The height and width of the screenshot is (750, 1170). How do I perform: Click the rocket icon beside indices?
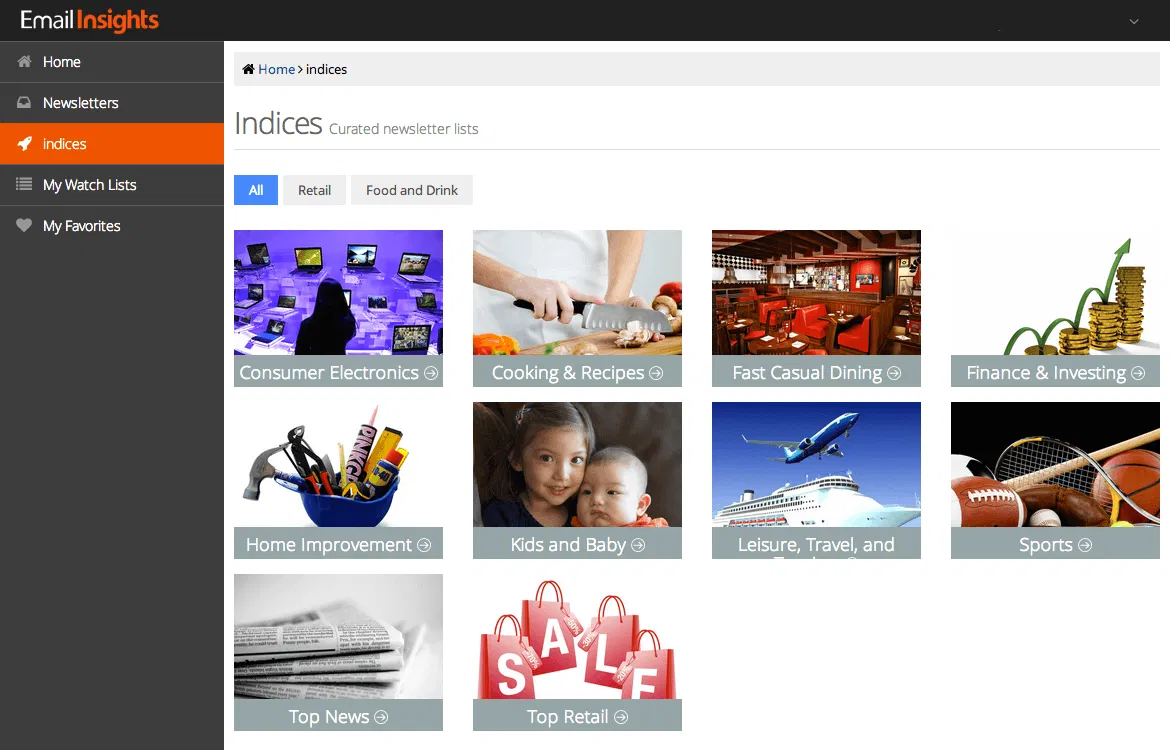click(x=24, y=144)
